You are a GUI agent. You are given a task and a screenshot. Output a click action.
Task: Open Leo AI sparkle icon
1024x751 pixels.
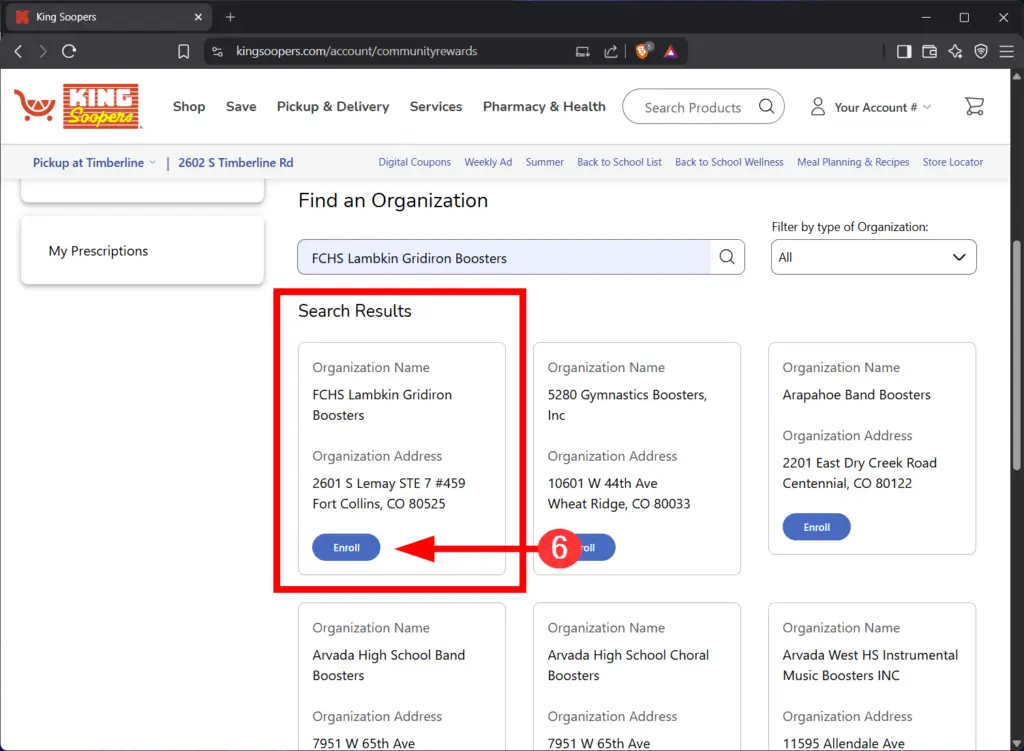(955, 51)
